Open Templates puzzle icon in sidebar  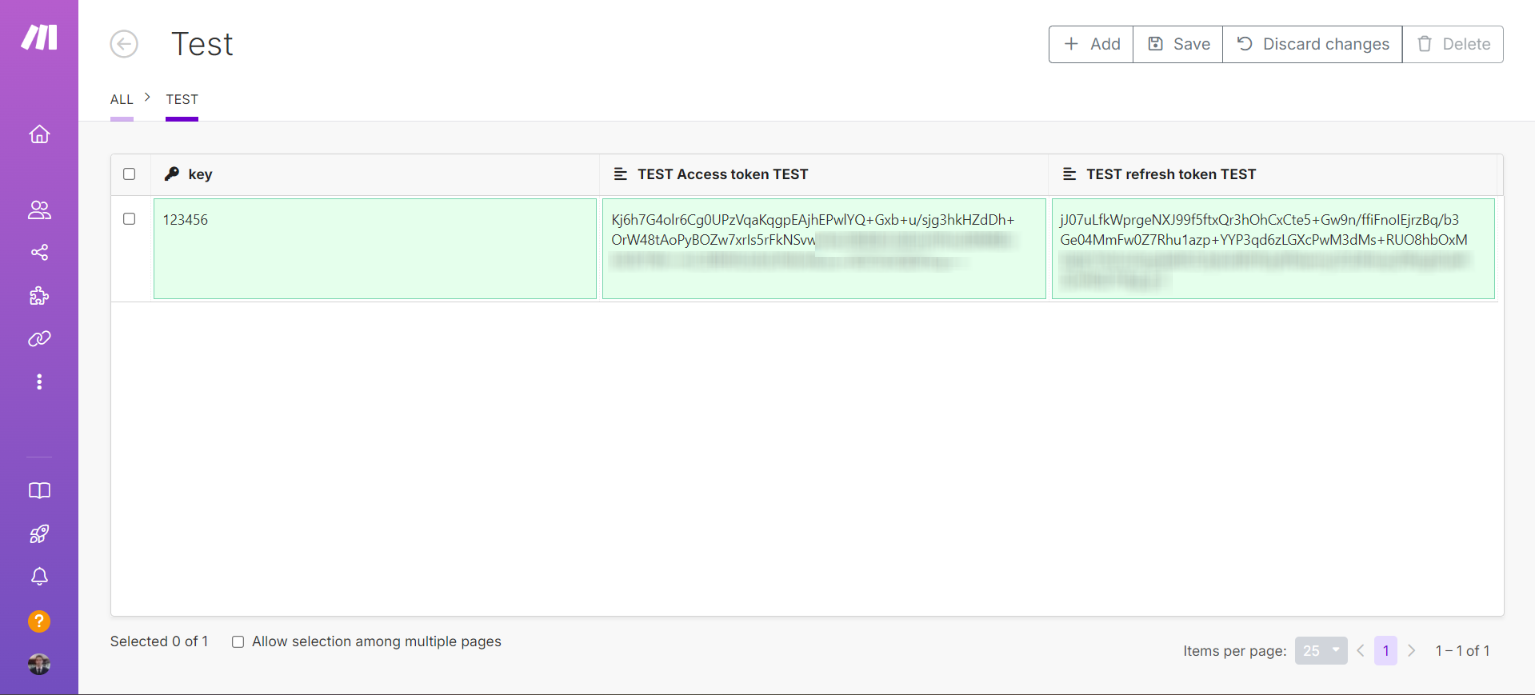[x=39, y=296]
